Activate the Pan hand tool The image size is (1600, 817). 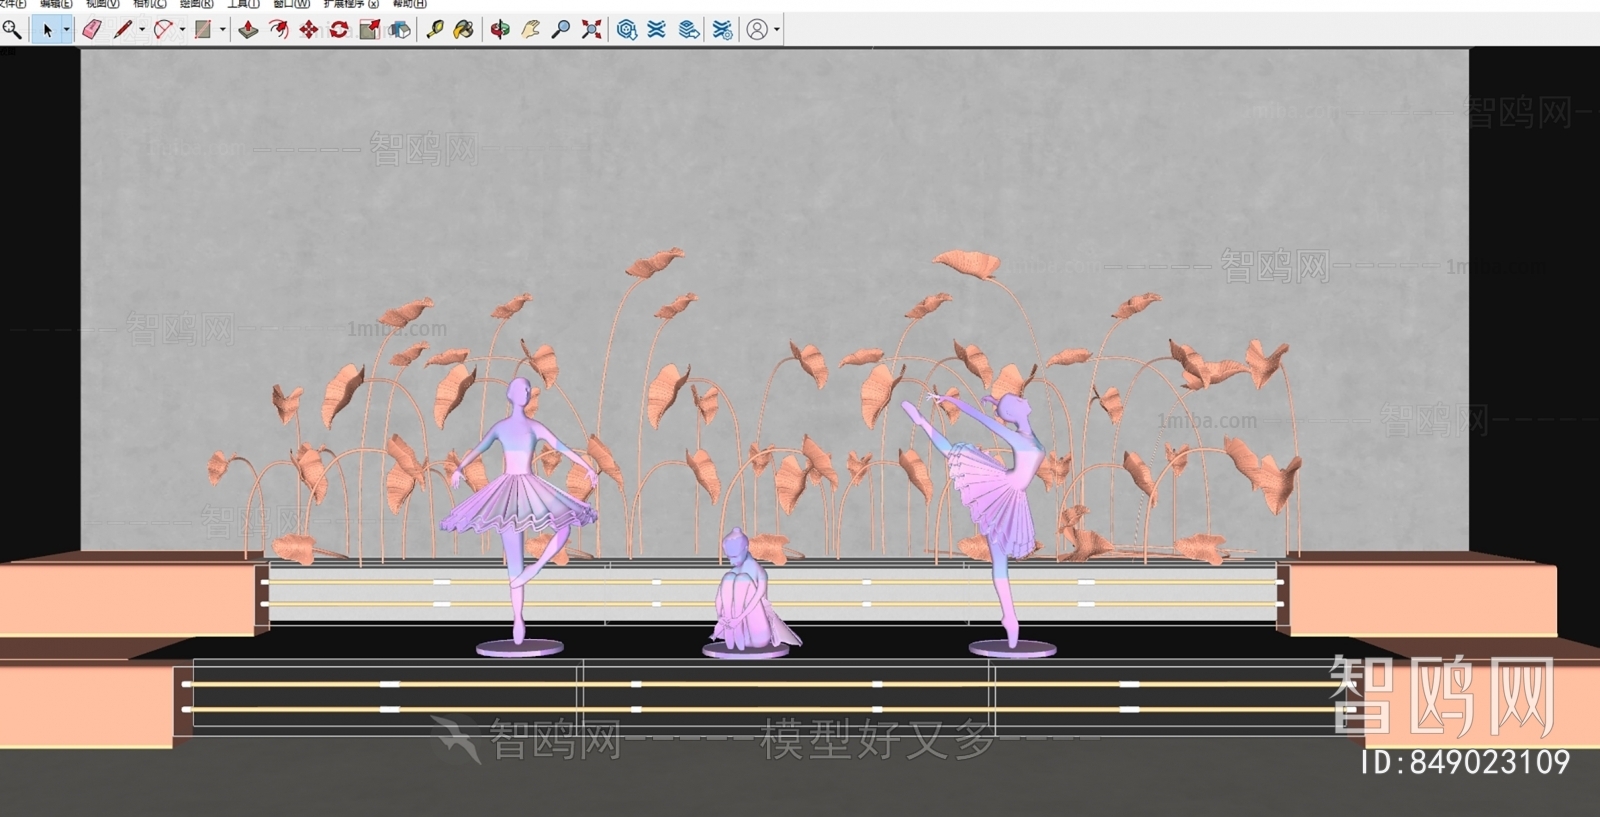click(530, 30)
